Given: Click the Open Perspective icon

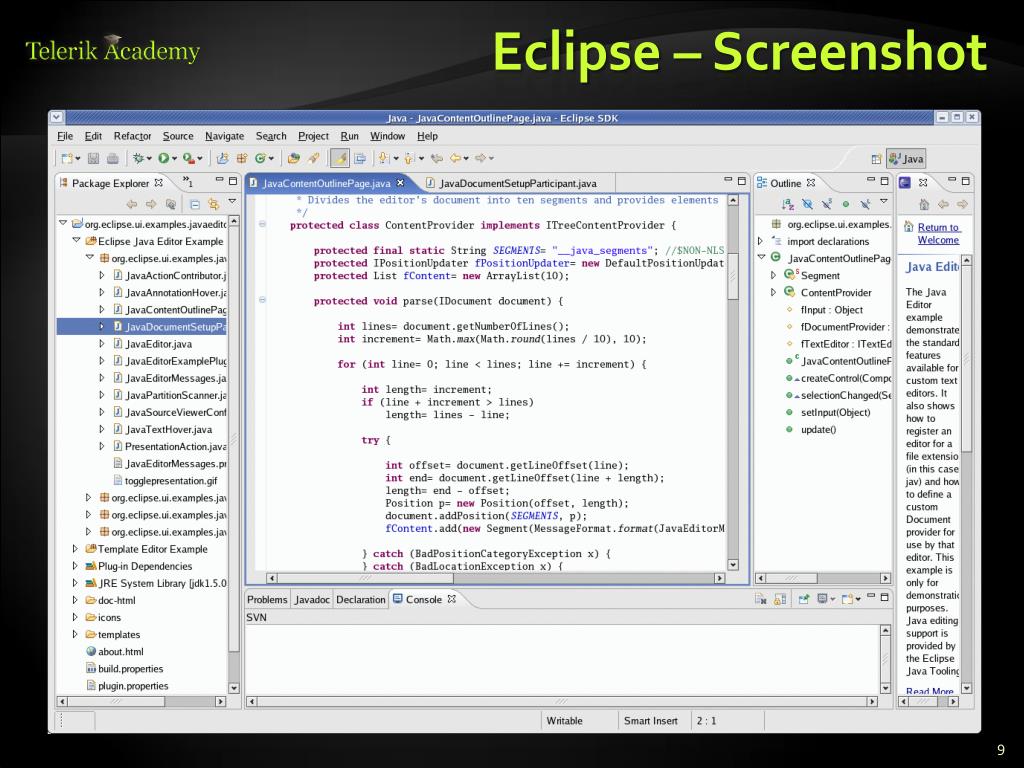Looking at the screenshot, I should (x=876, y=159).
